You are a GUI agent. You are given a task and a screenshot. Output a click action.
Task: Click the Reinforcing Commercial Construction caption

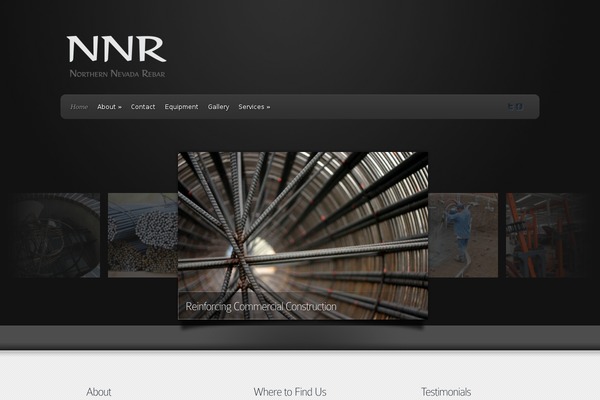(261, 306)
